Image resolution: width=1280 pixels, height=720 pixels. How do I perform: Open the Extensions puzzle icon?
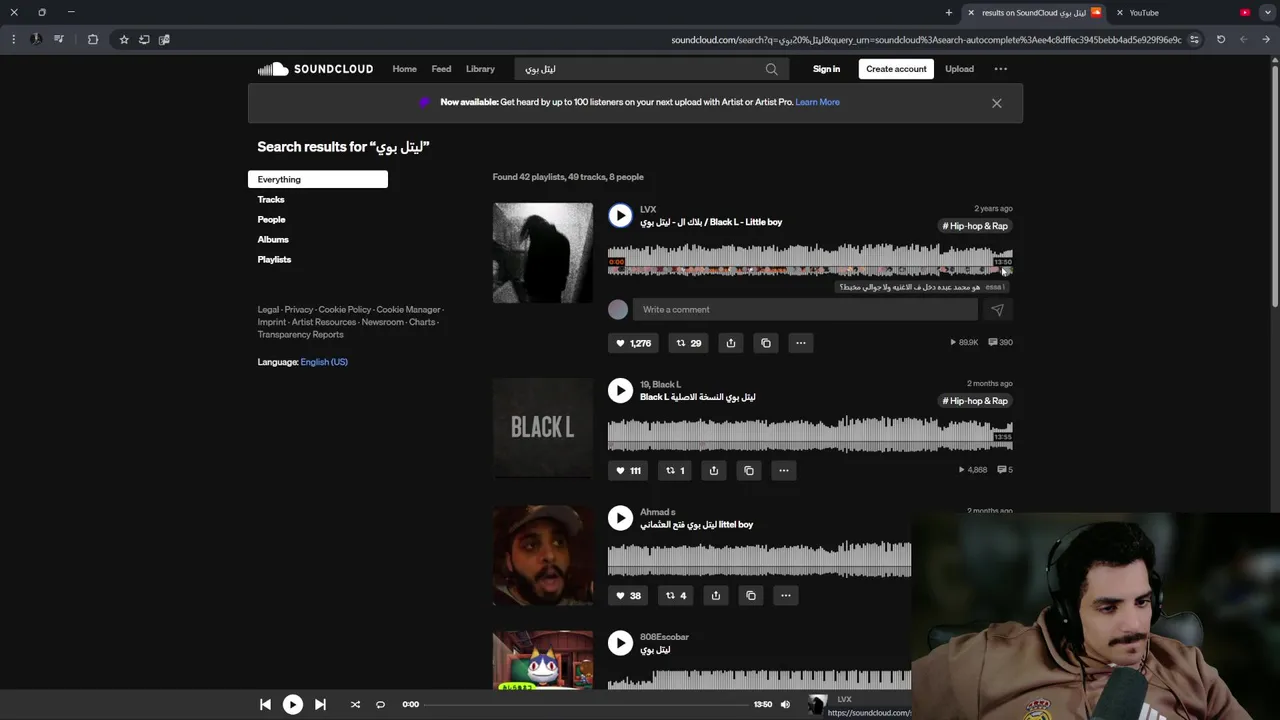pyautogui.click(x=93, y=39)
